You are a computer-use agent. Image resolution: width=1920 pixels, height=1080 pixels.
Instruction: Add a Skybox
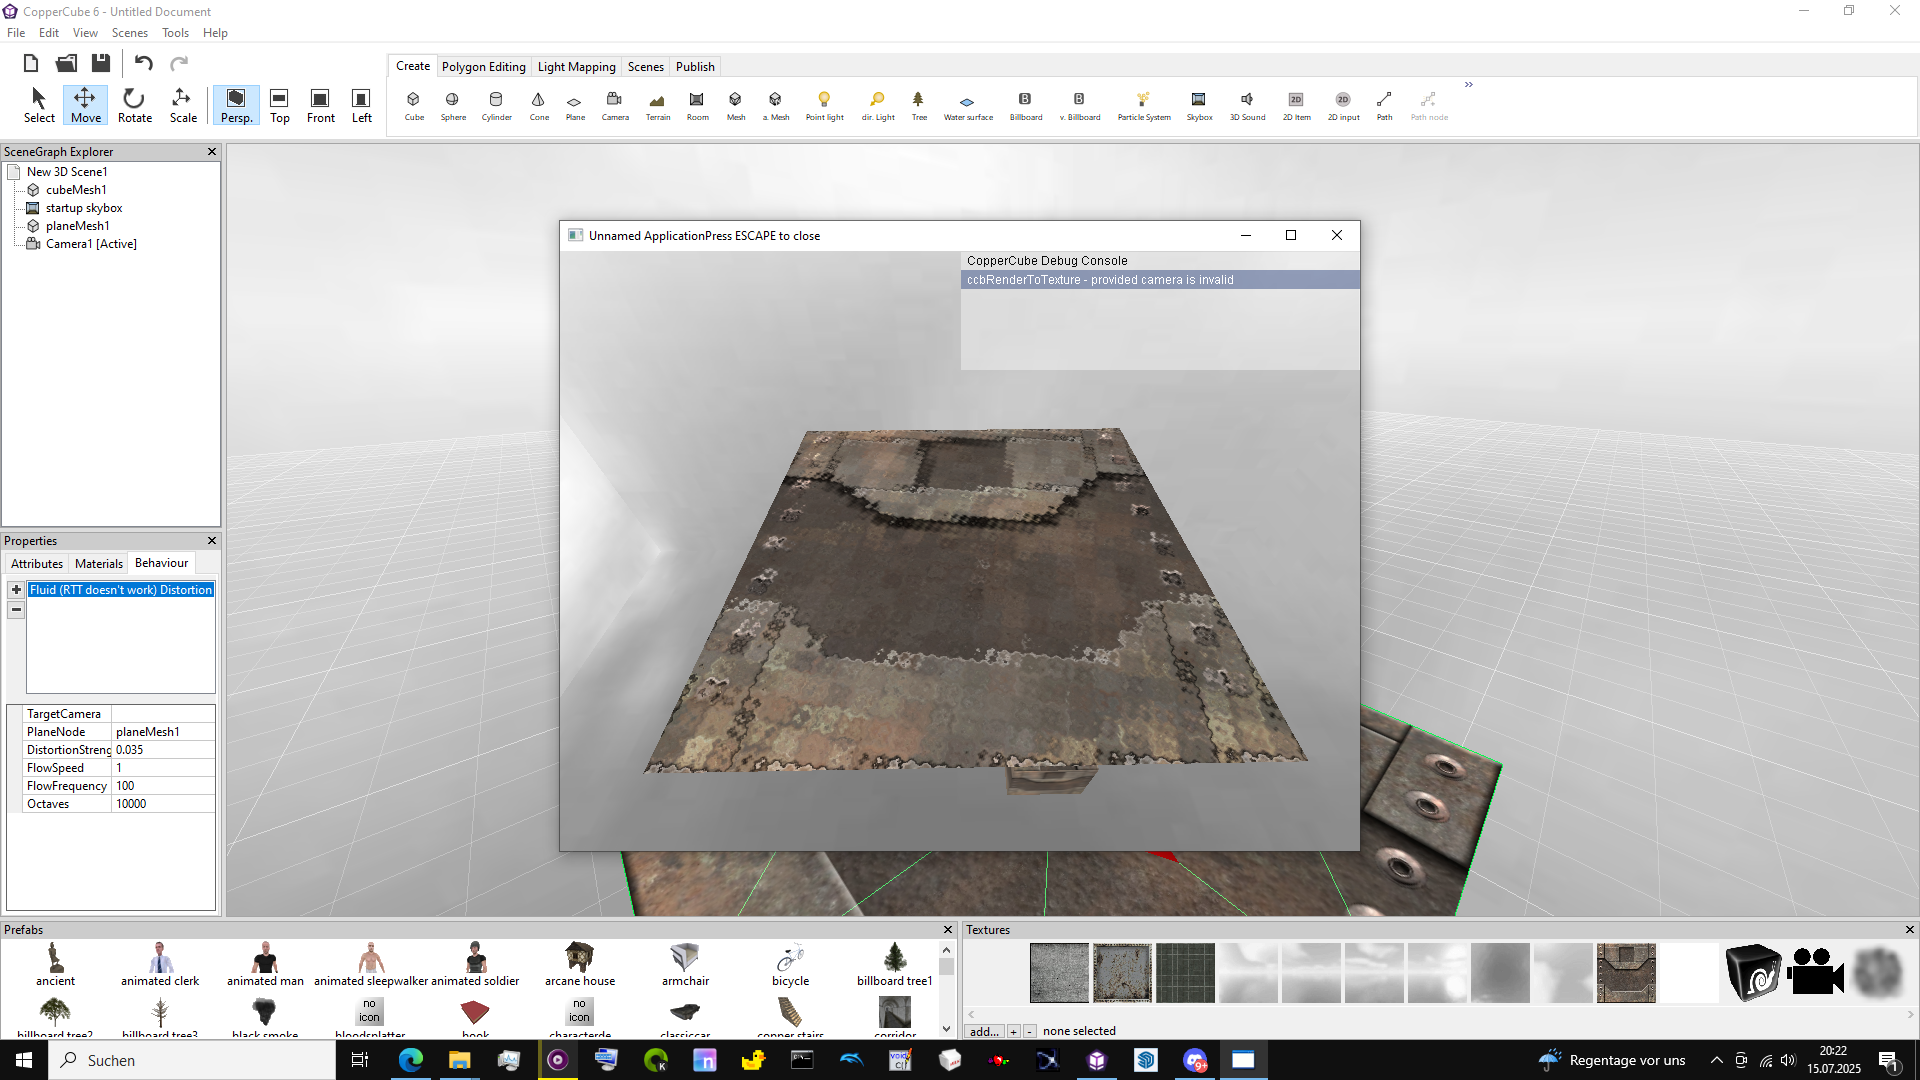point(1199,105)
